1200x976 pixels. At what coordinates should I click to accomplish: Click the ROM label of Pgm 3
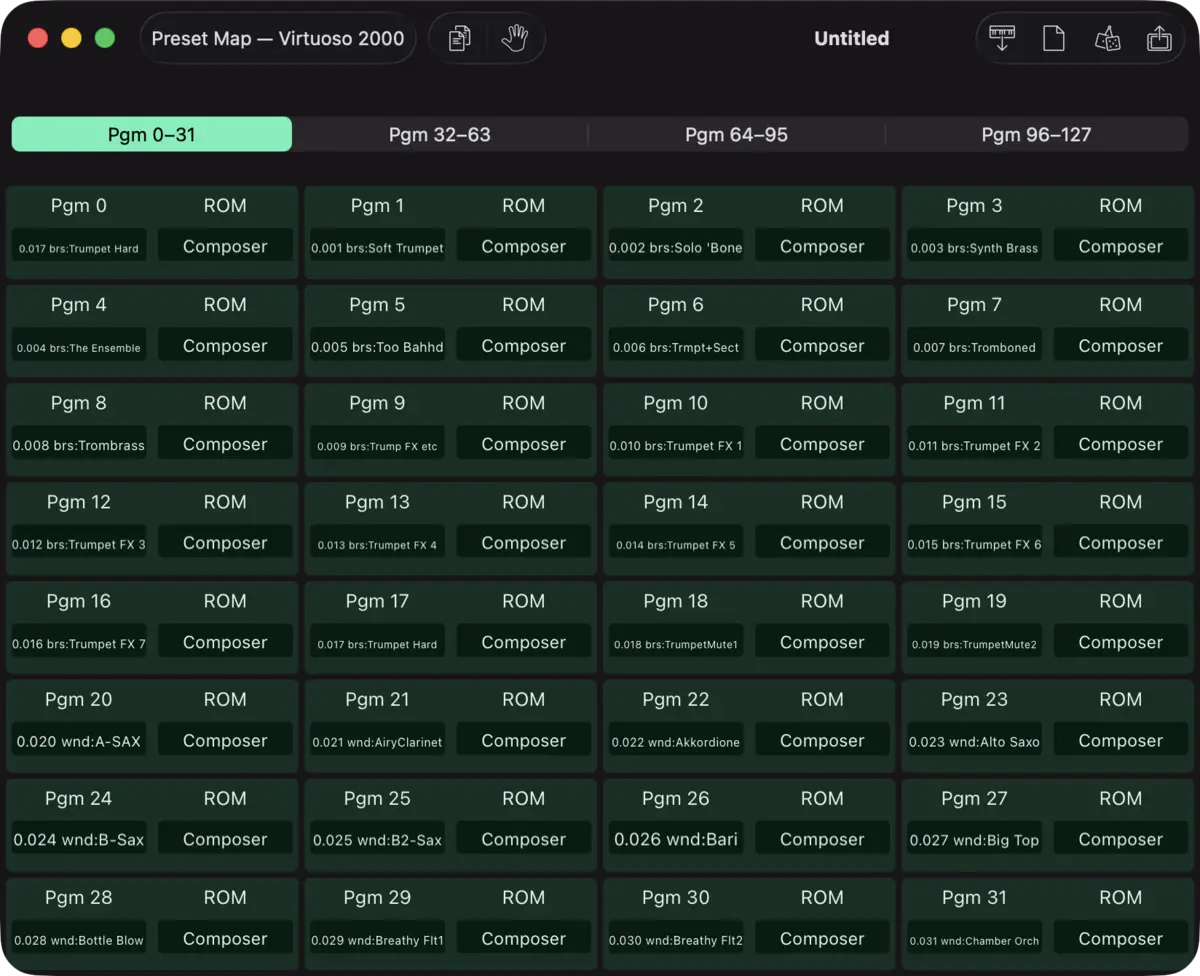click(x=1120, y=205)
